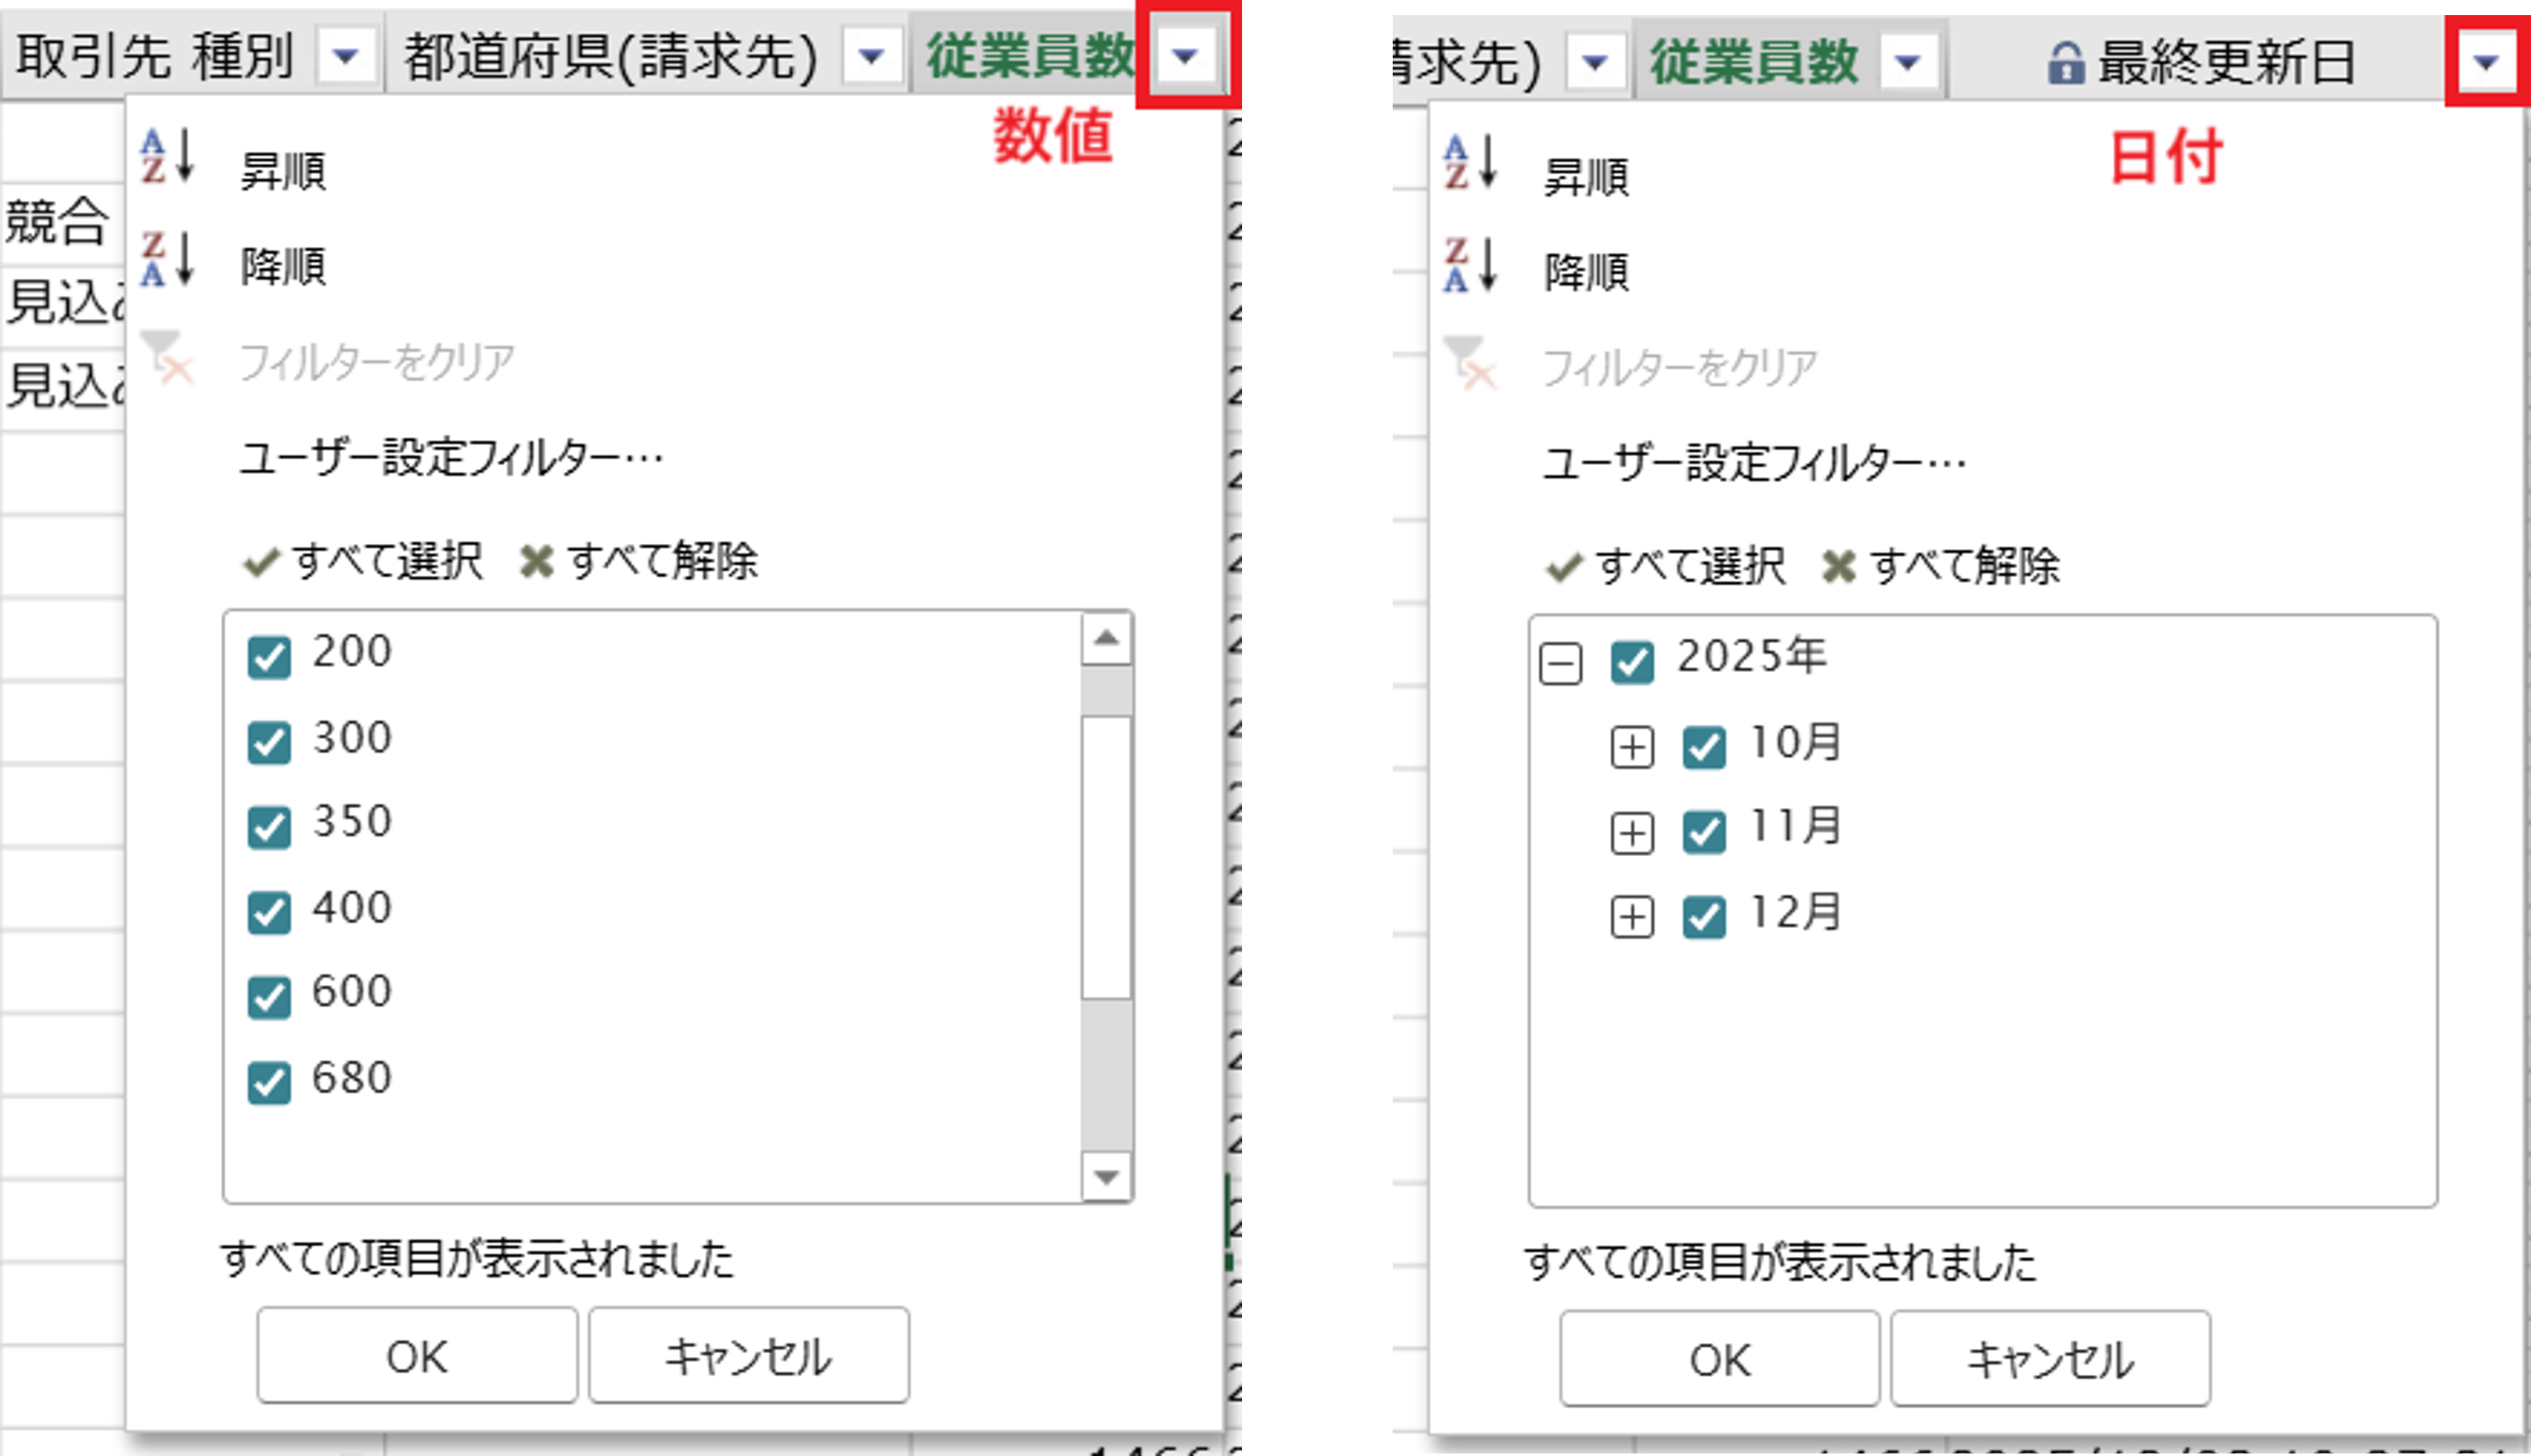The image size is (2531, 1456).
Task: Choose 降順 in the date filter menu
Action: [x=1587, y=272]
